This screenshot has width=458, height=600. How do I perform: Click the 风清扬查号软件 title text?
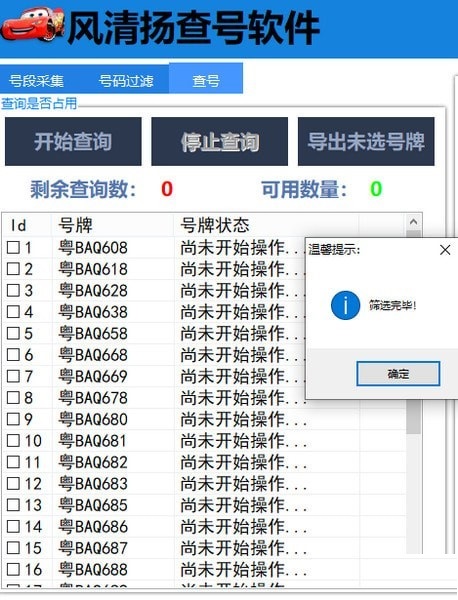click(x=193, y=28)
